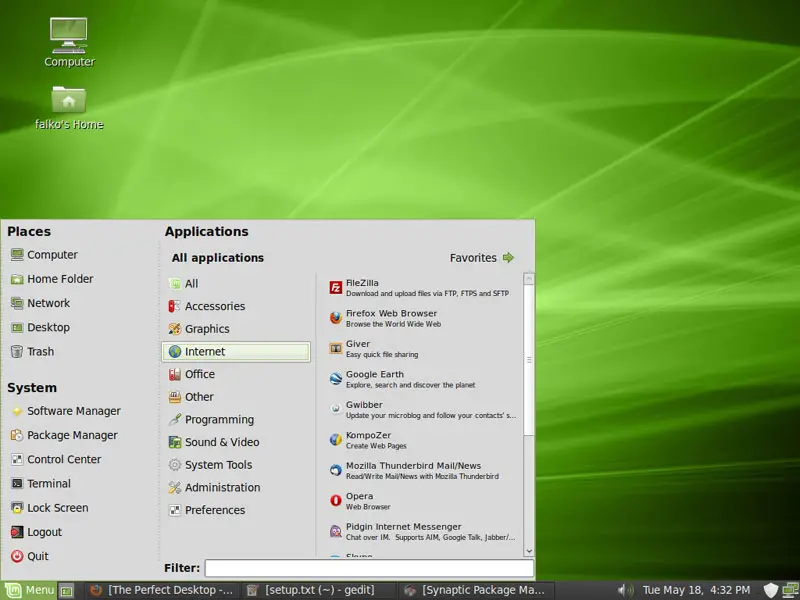Screen dimensions: 800x600
Task: Select the Programming category
Action: 236,419
